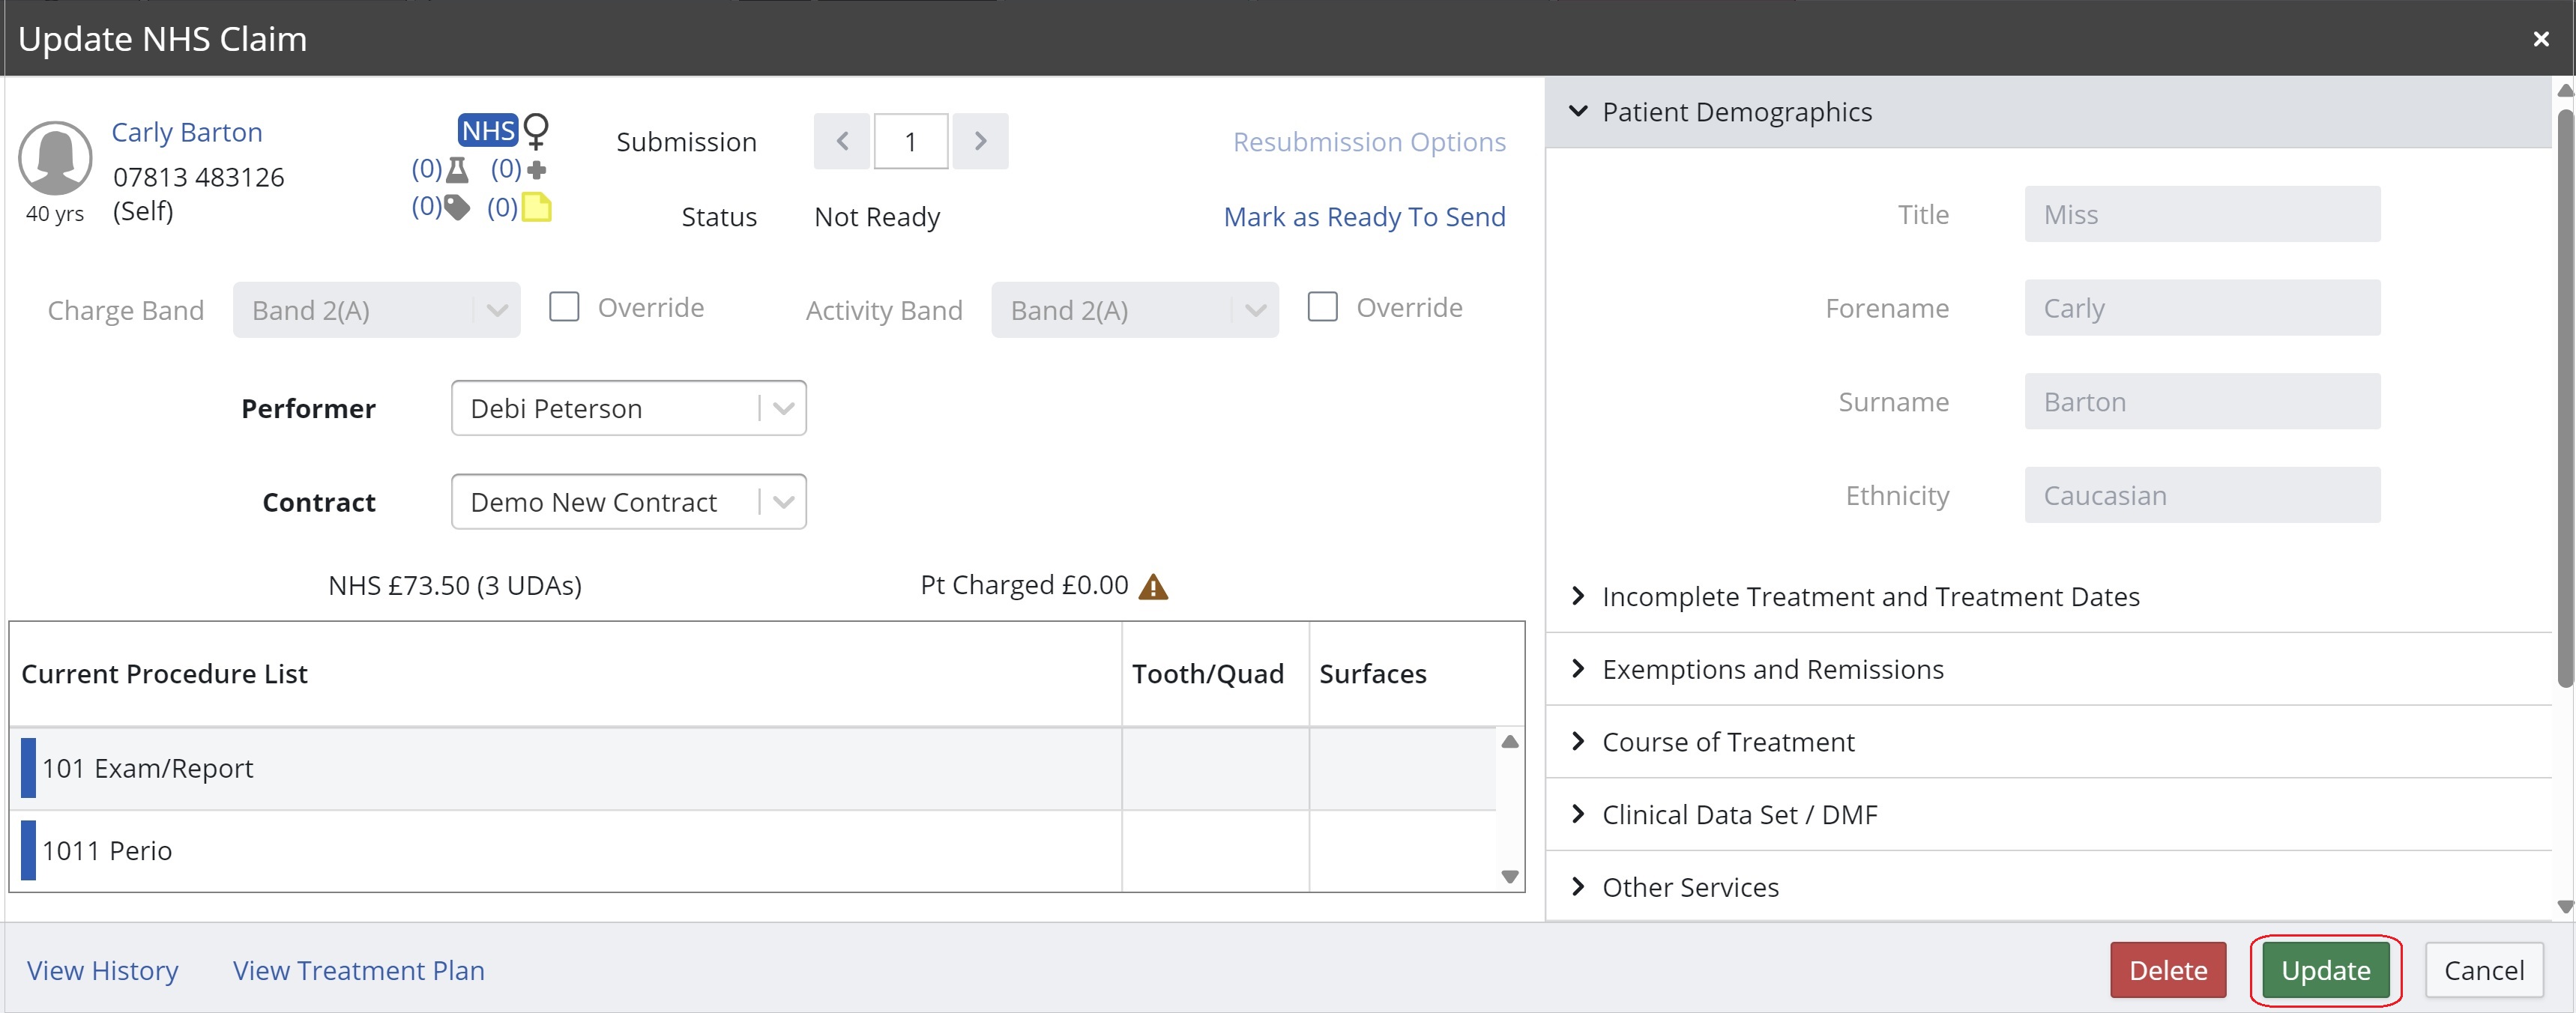The width and height of the screenshot is (2576, 1013).
Task: Click Carly Barton's patient avatar
Action: (55, 158)
